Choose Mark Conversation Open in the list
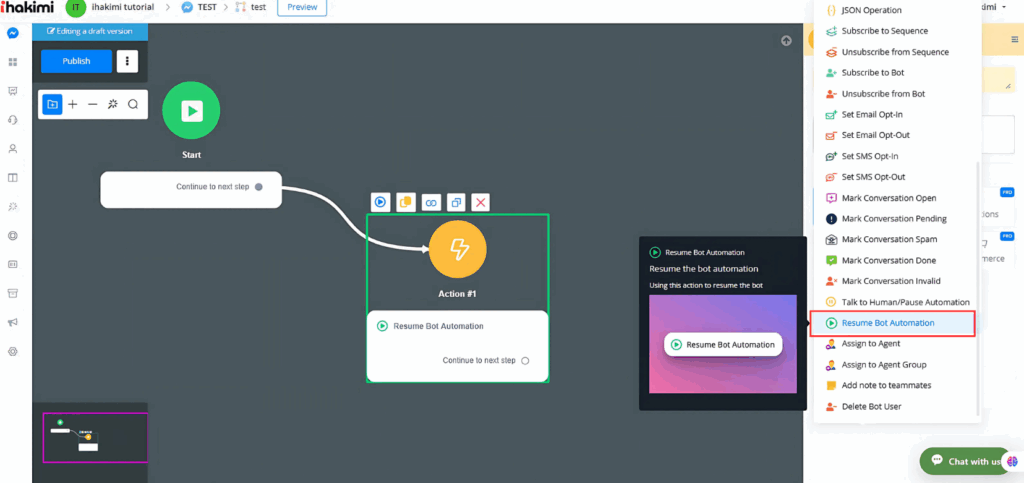 pos(888,198)
